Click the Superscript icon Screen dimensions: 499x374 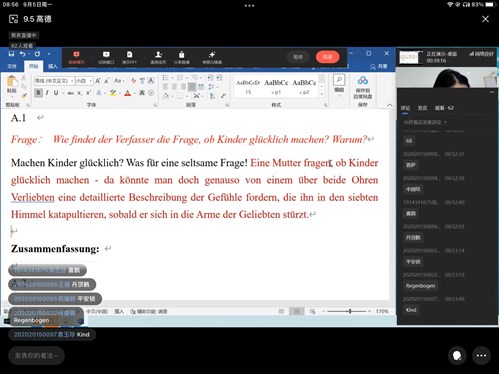coord(88,93)
